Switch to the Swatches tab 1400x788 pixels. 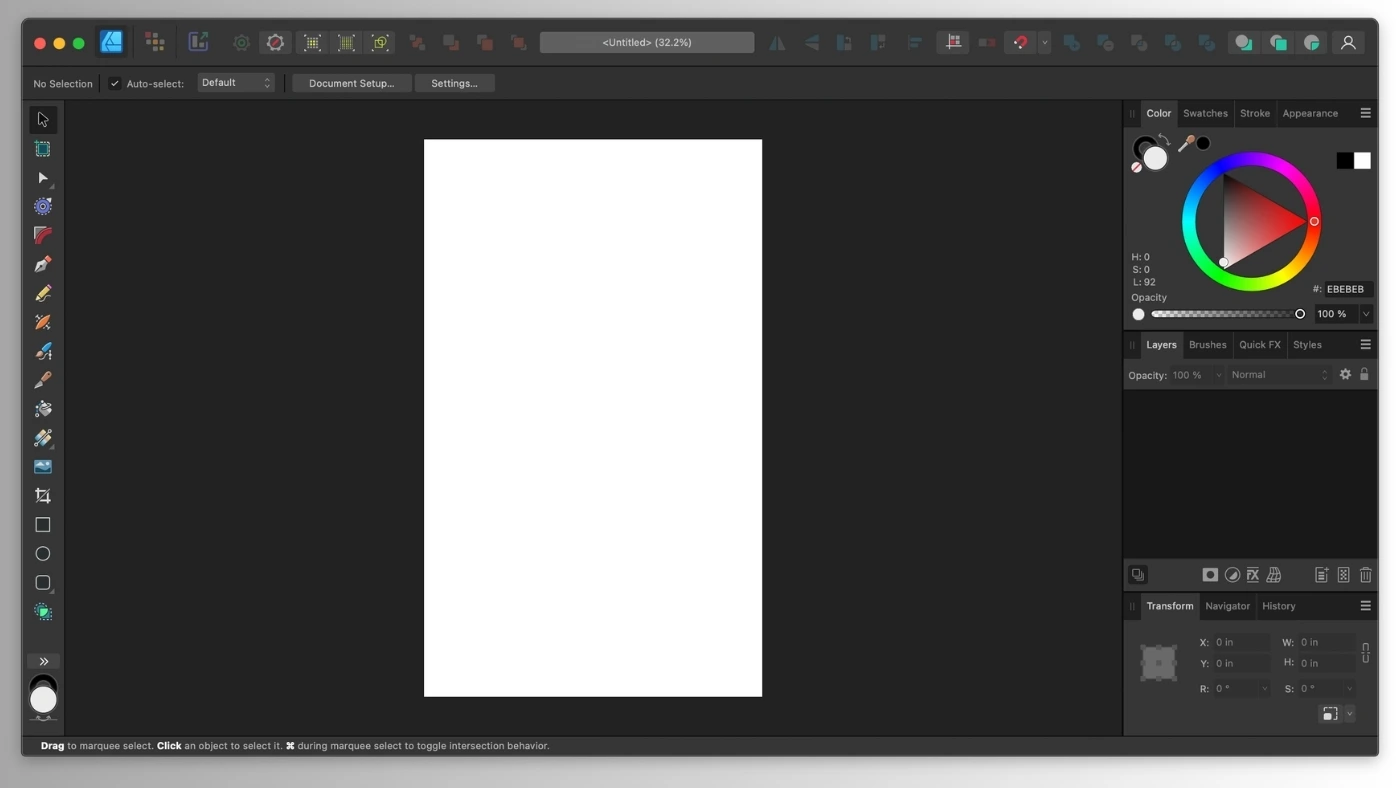[x=1205, y=113]
